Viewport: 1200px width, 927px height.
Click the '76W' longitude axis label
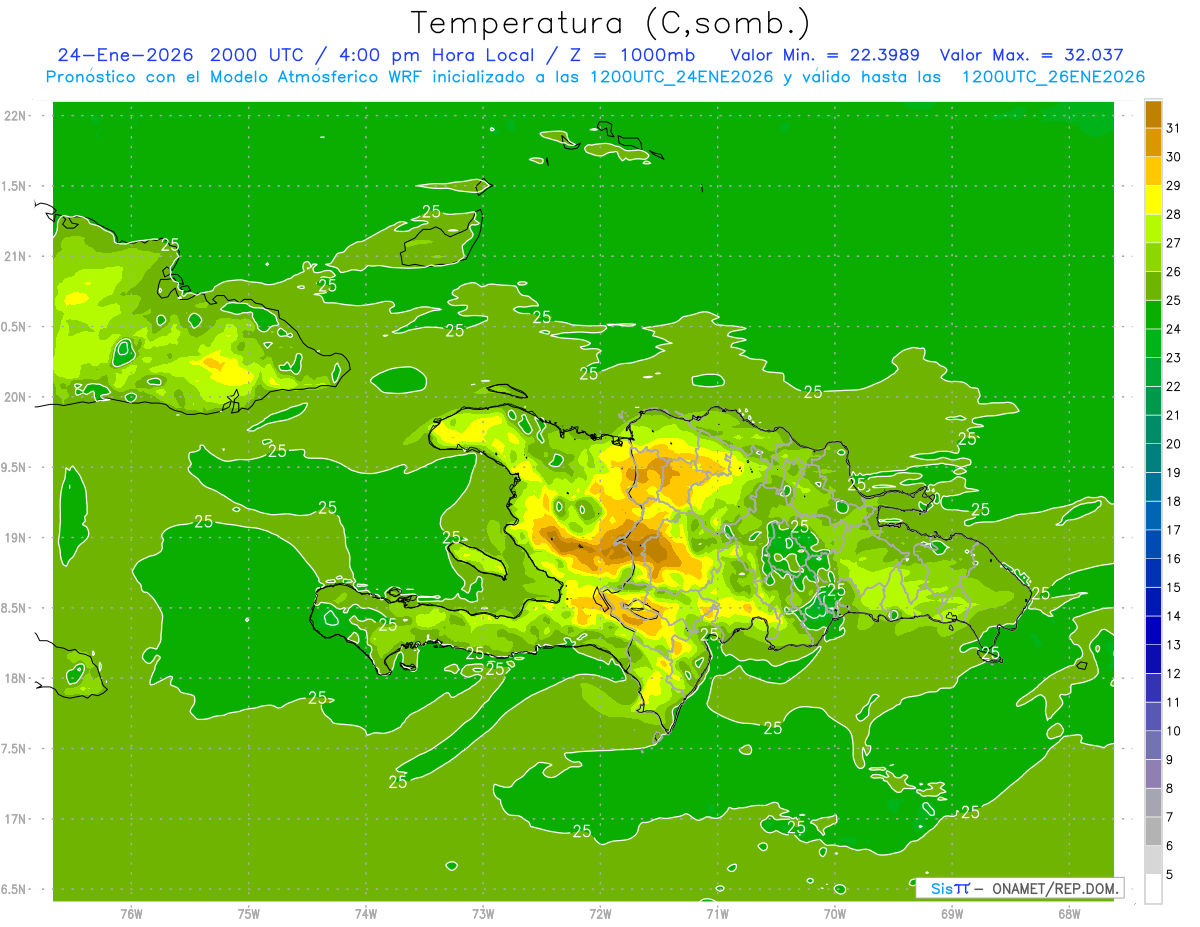pos(131,914)
